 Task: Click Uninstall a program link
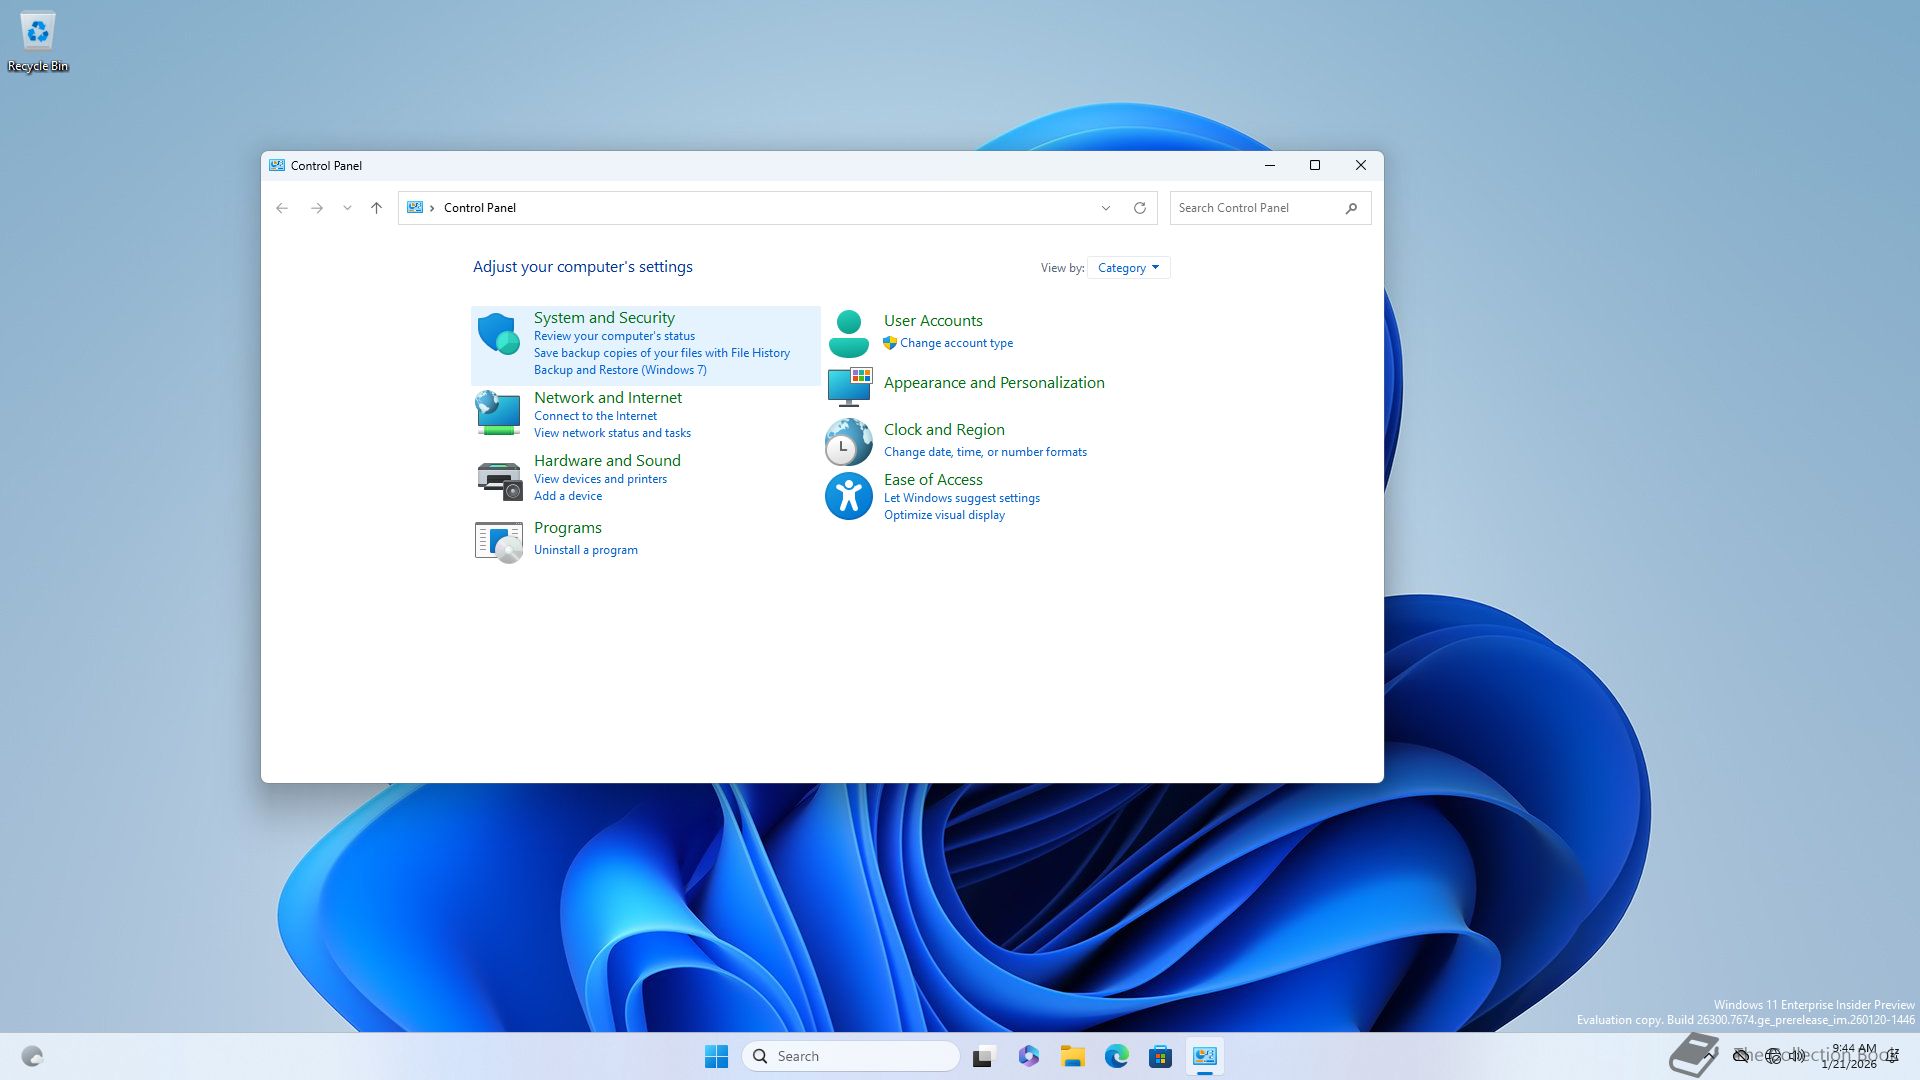click(x=585, y=550)
